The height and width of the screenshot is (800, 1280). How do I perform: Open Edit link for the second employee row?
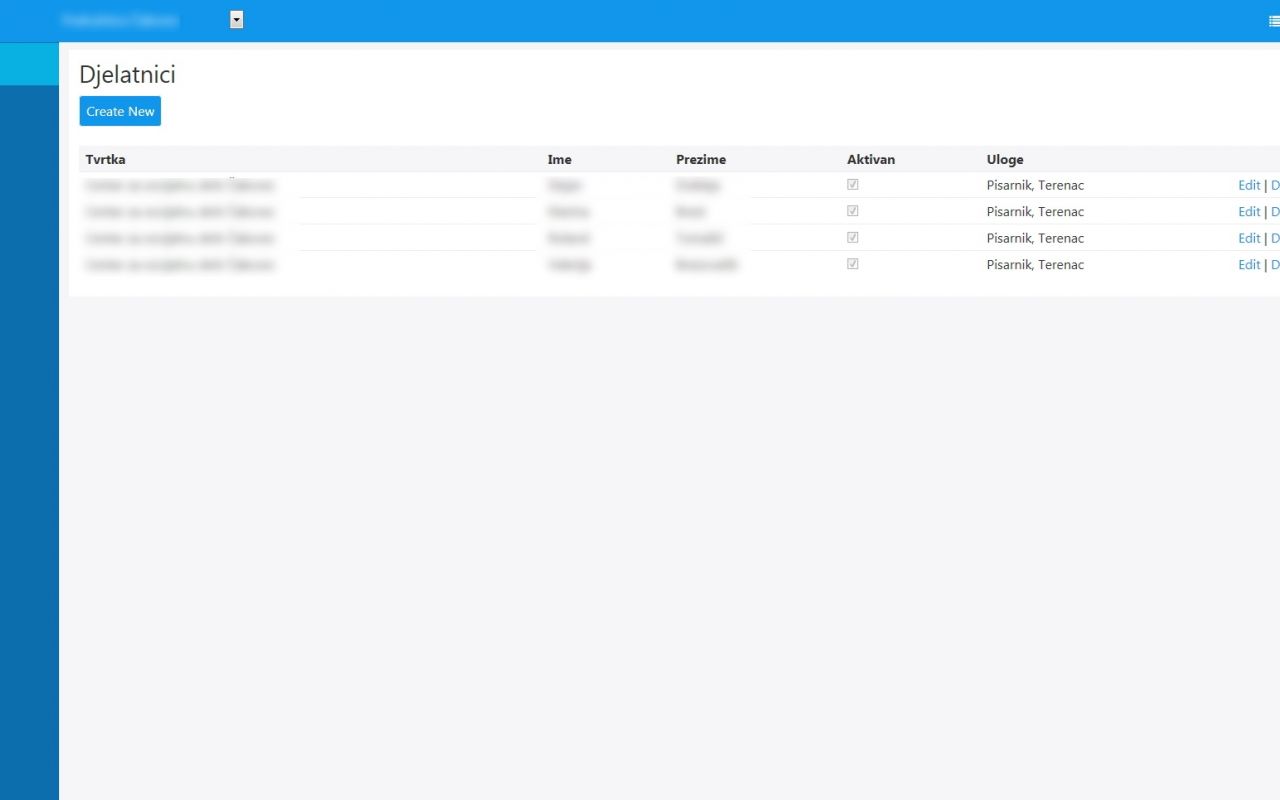point(1249,211)
